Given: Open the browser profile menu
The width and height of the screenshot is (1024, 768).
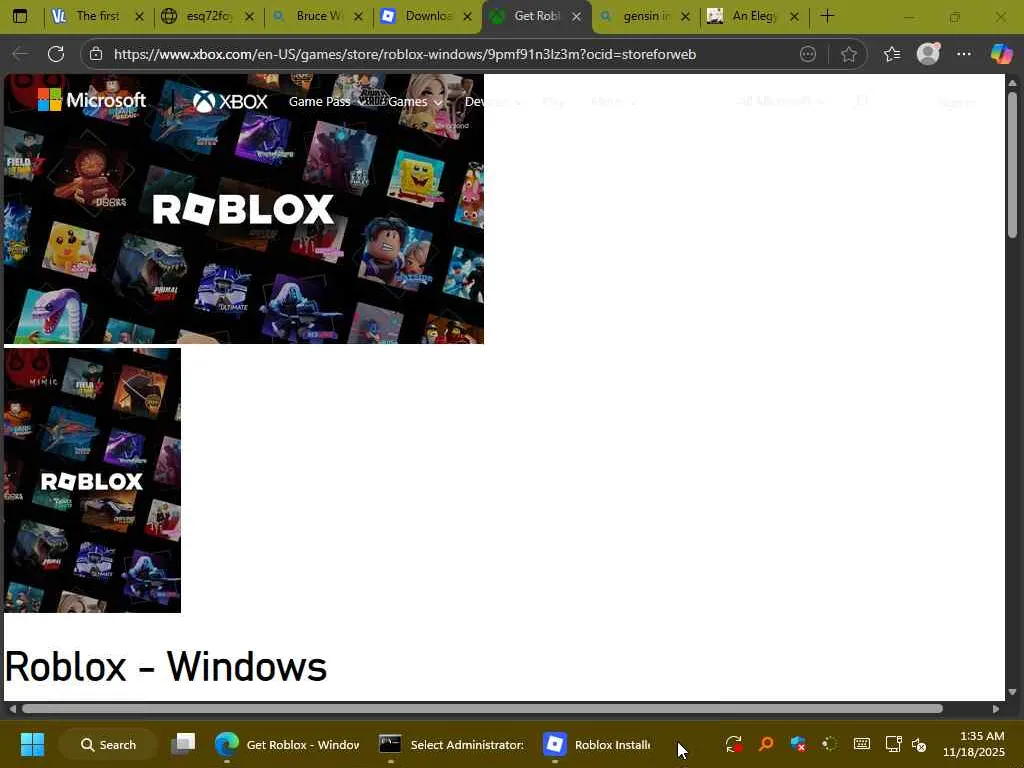Looking at the screenshot, I should [x=928, y=54].
